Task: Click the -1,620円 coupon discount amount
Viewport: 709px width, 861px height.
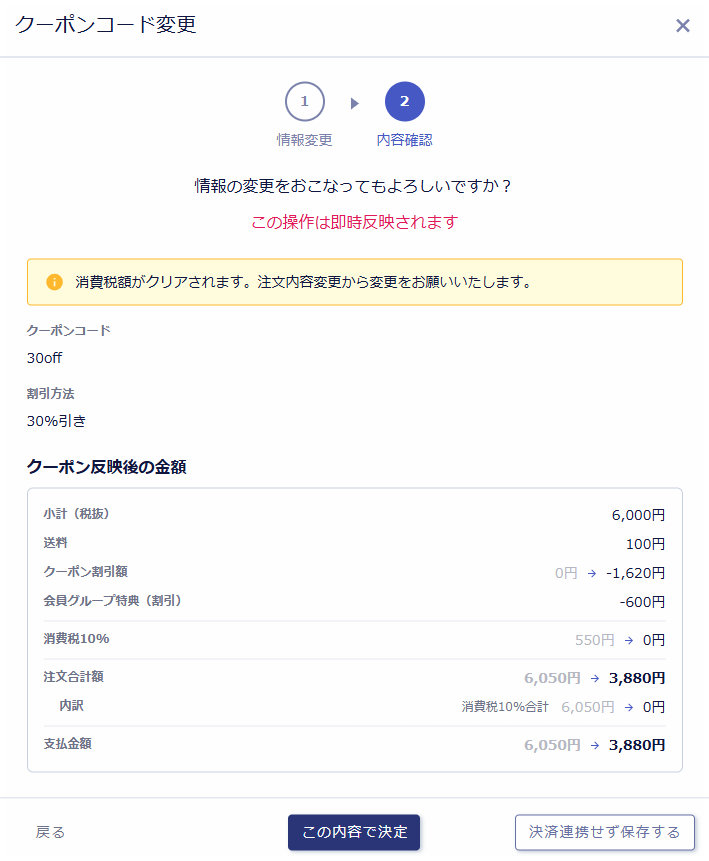Action: pos(634,573)
